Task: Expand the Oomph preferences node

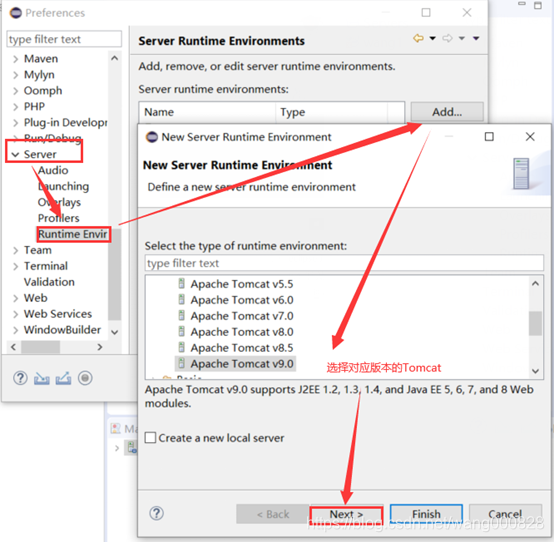Action: 15,91
